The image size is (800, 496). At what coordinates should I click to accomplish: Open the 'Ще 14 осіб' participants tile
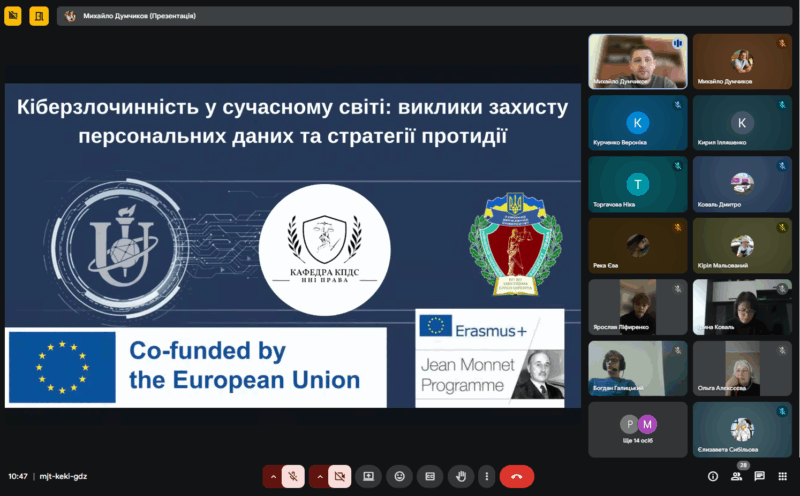[x=637, y=429]
